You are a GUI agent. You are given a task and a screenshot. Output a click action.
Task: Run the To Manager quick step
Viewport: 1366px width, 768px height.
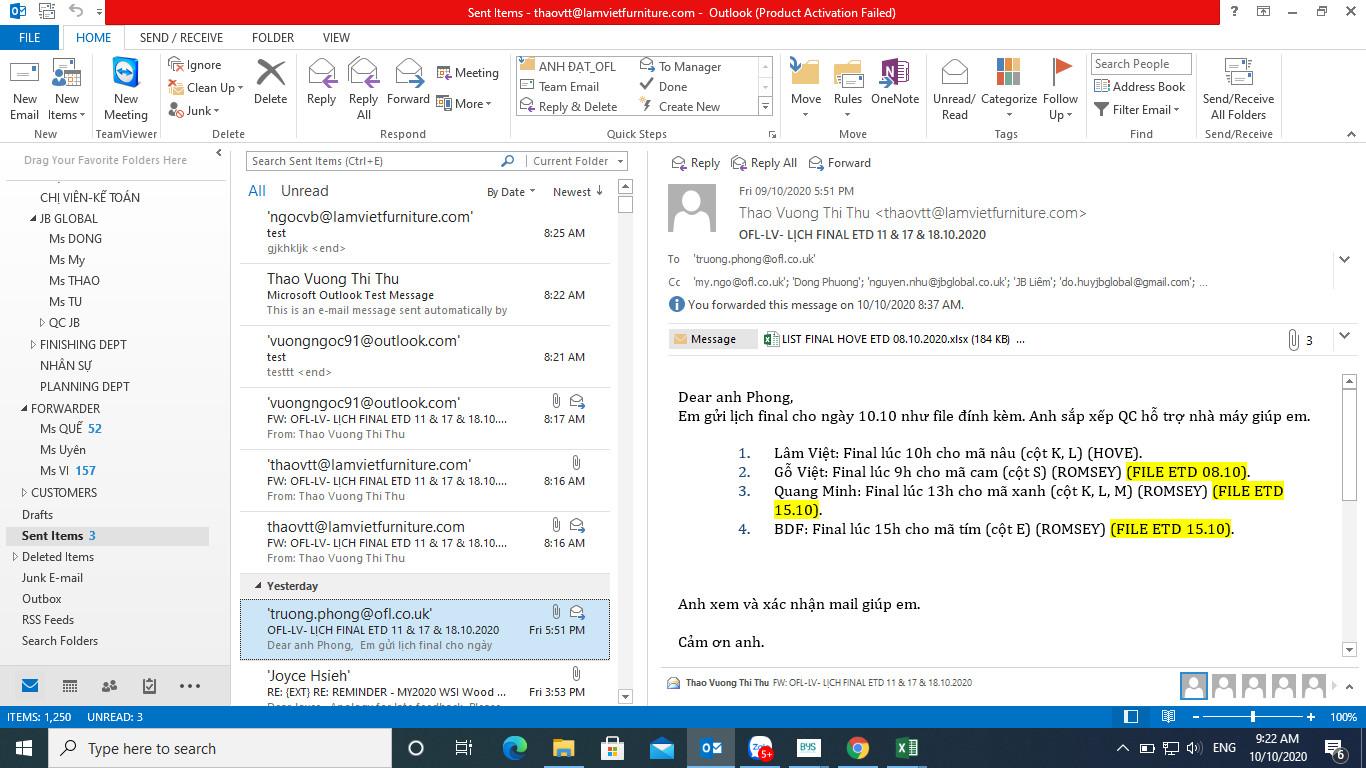[x=680, y=67]
